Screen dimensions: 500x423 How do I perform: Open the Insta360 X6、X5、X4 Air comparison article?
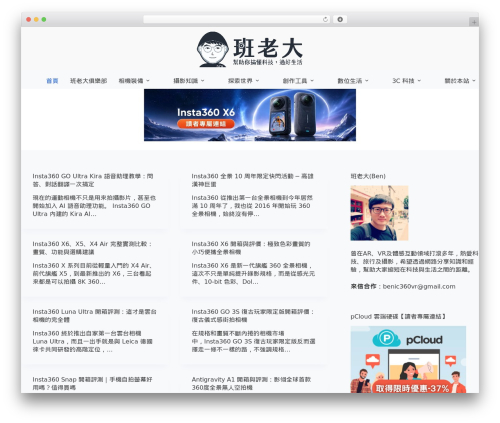coord(92,248)
